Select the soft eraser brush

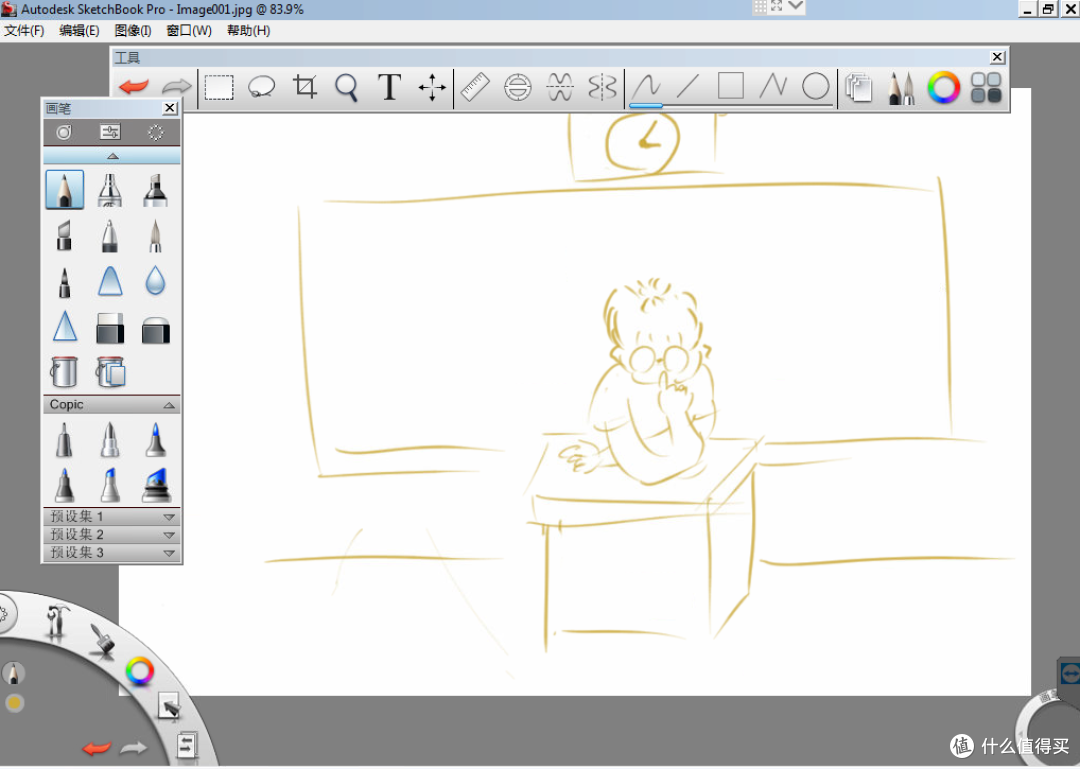[x=156, y=329]
